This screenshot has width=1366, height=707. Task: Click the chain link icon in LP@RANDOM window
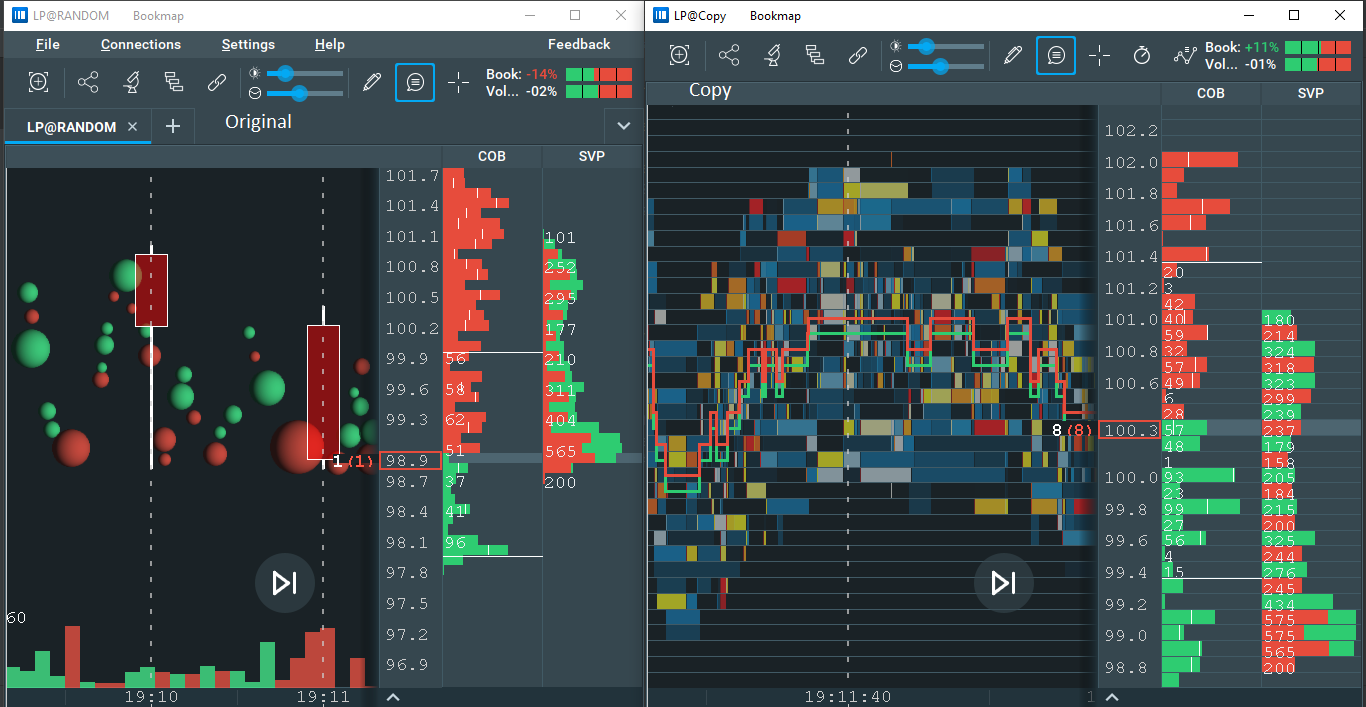[217, 82]
